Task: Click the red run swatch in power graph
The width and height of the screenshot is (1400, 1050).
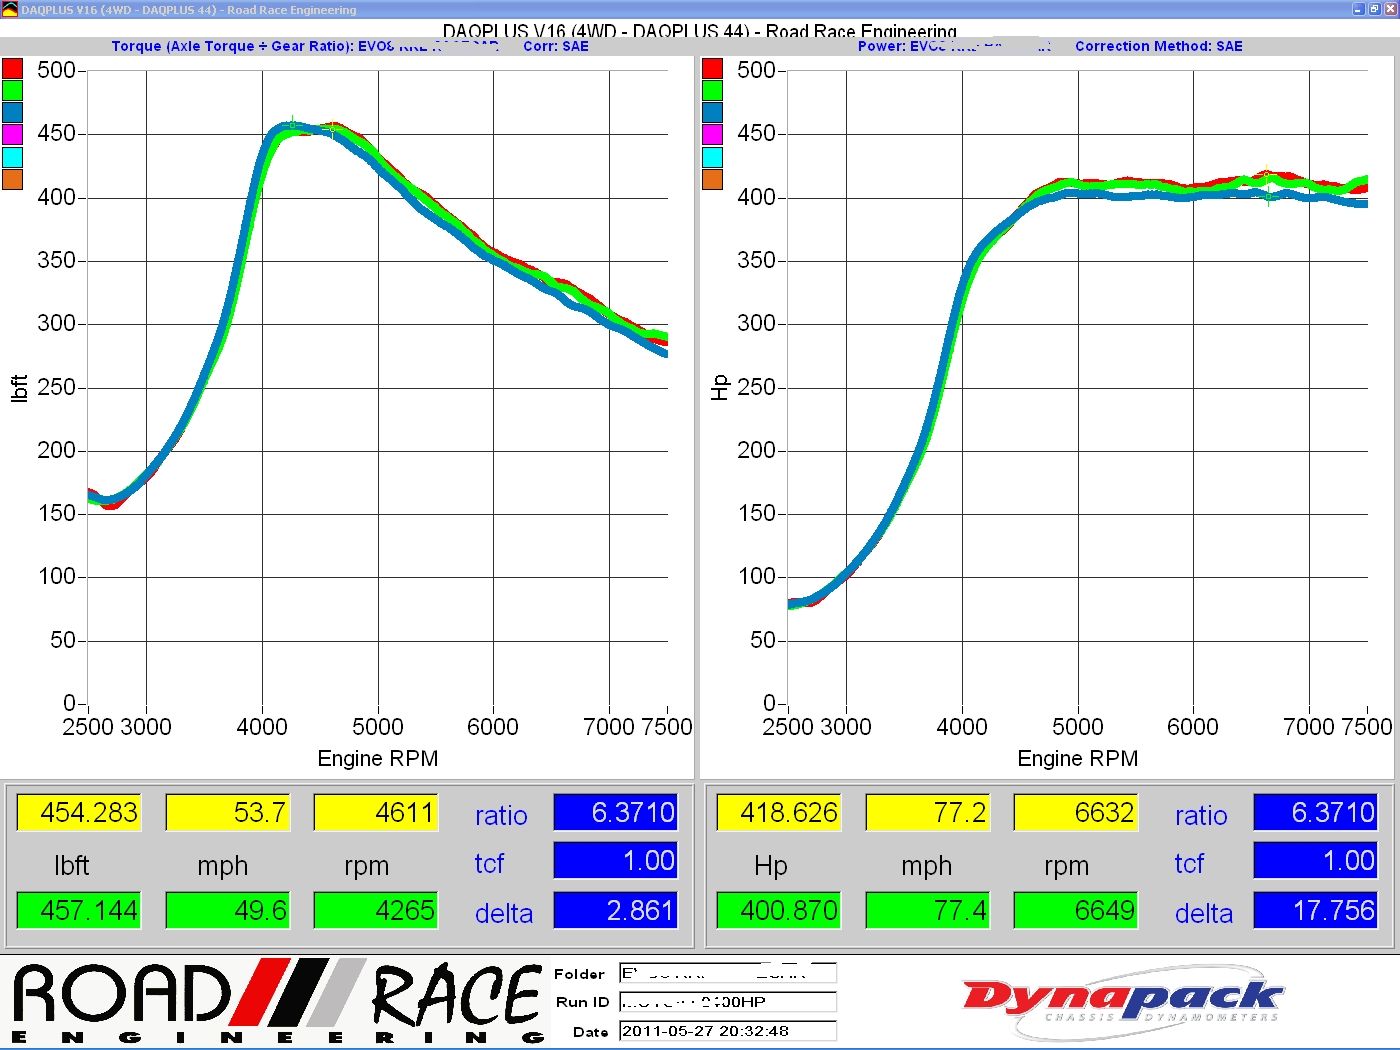Action: click(x=712, y=68)
